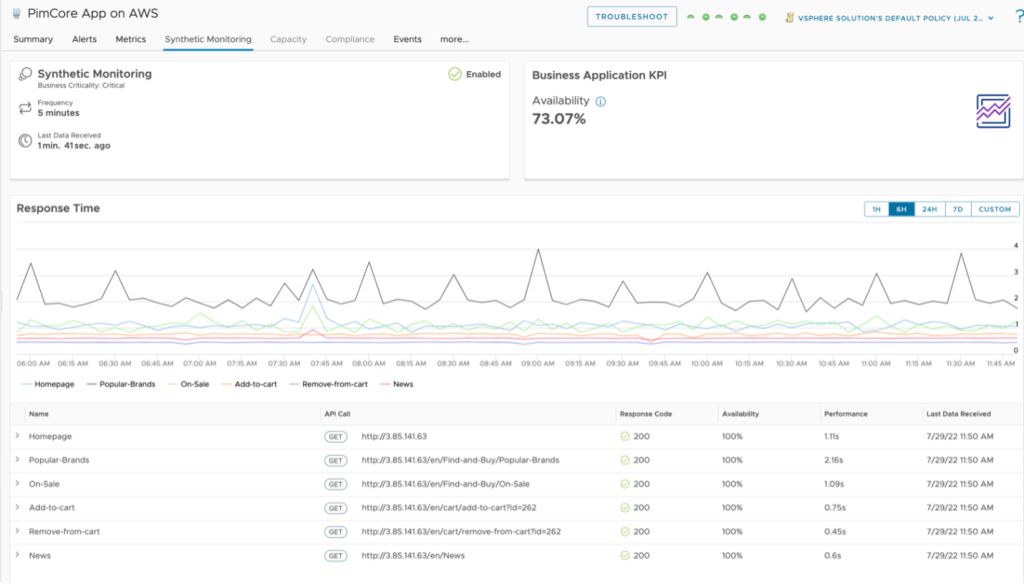Toggle Add-to-cart series in chart legend

[x=252, y=384]
